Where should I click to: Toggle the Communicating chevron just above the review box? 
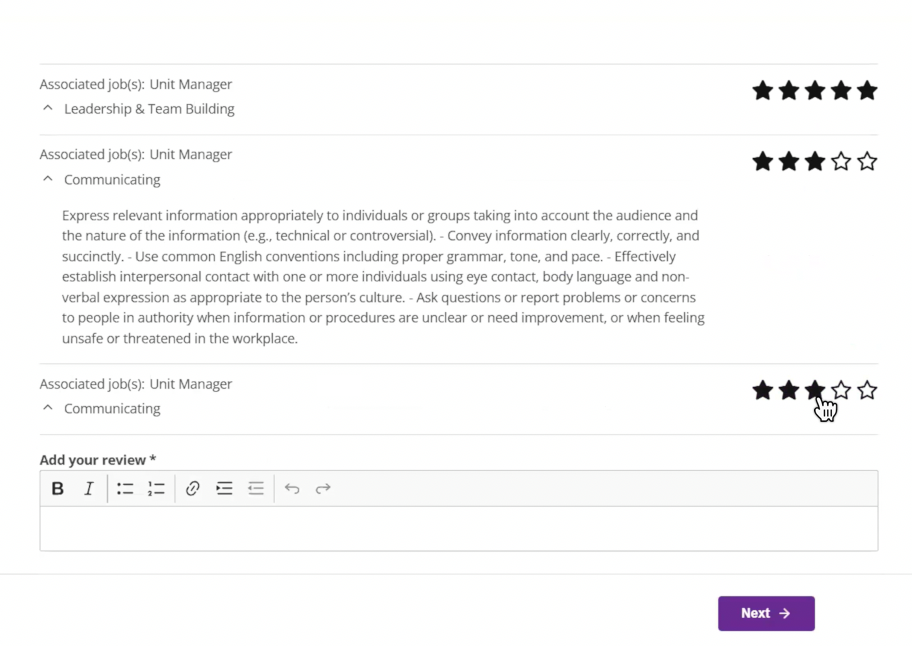coord(47,408)
